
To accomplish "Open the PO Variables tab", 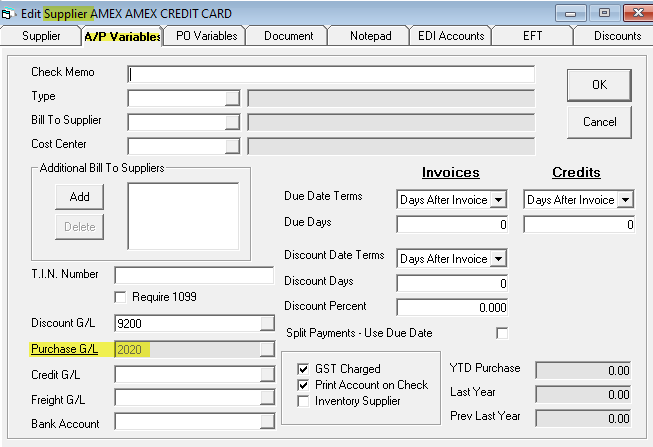I will tap(206, 36).
